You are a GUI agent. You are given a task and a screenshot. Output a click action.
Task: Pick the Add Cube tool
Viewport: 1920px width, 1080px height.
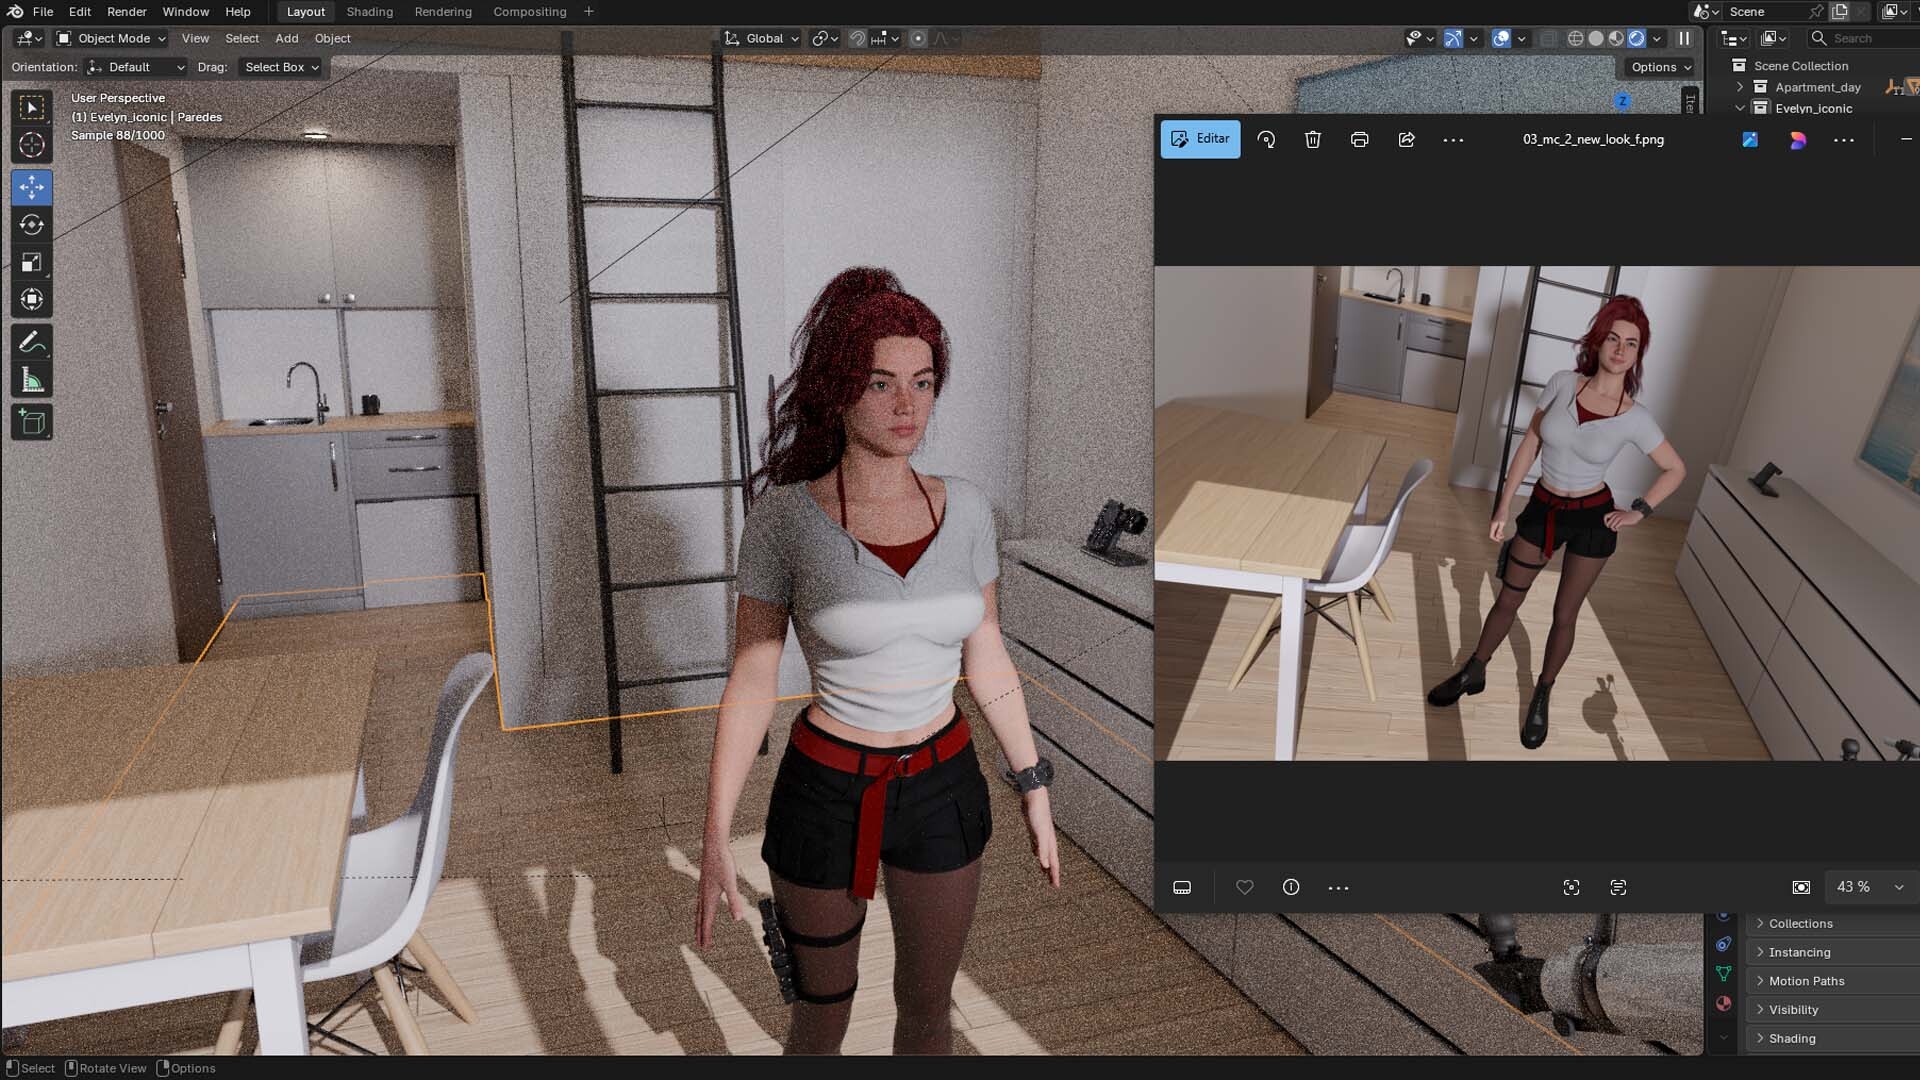pyautogui.click(x=31, y=422)
